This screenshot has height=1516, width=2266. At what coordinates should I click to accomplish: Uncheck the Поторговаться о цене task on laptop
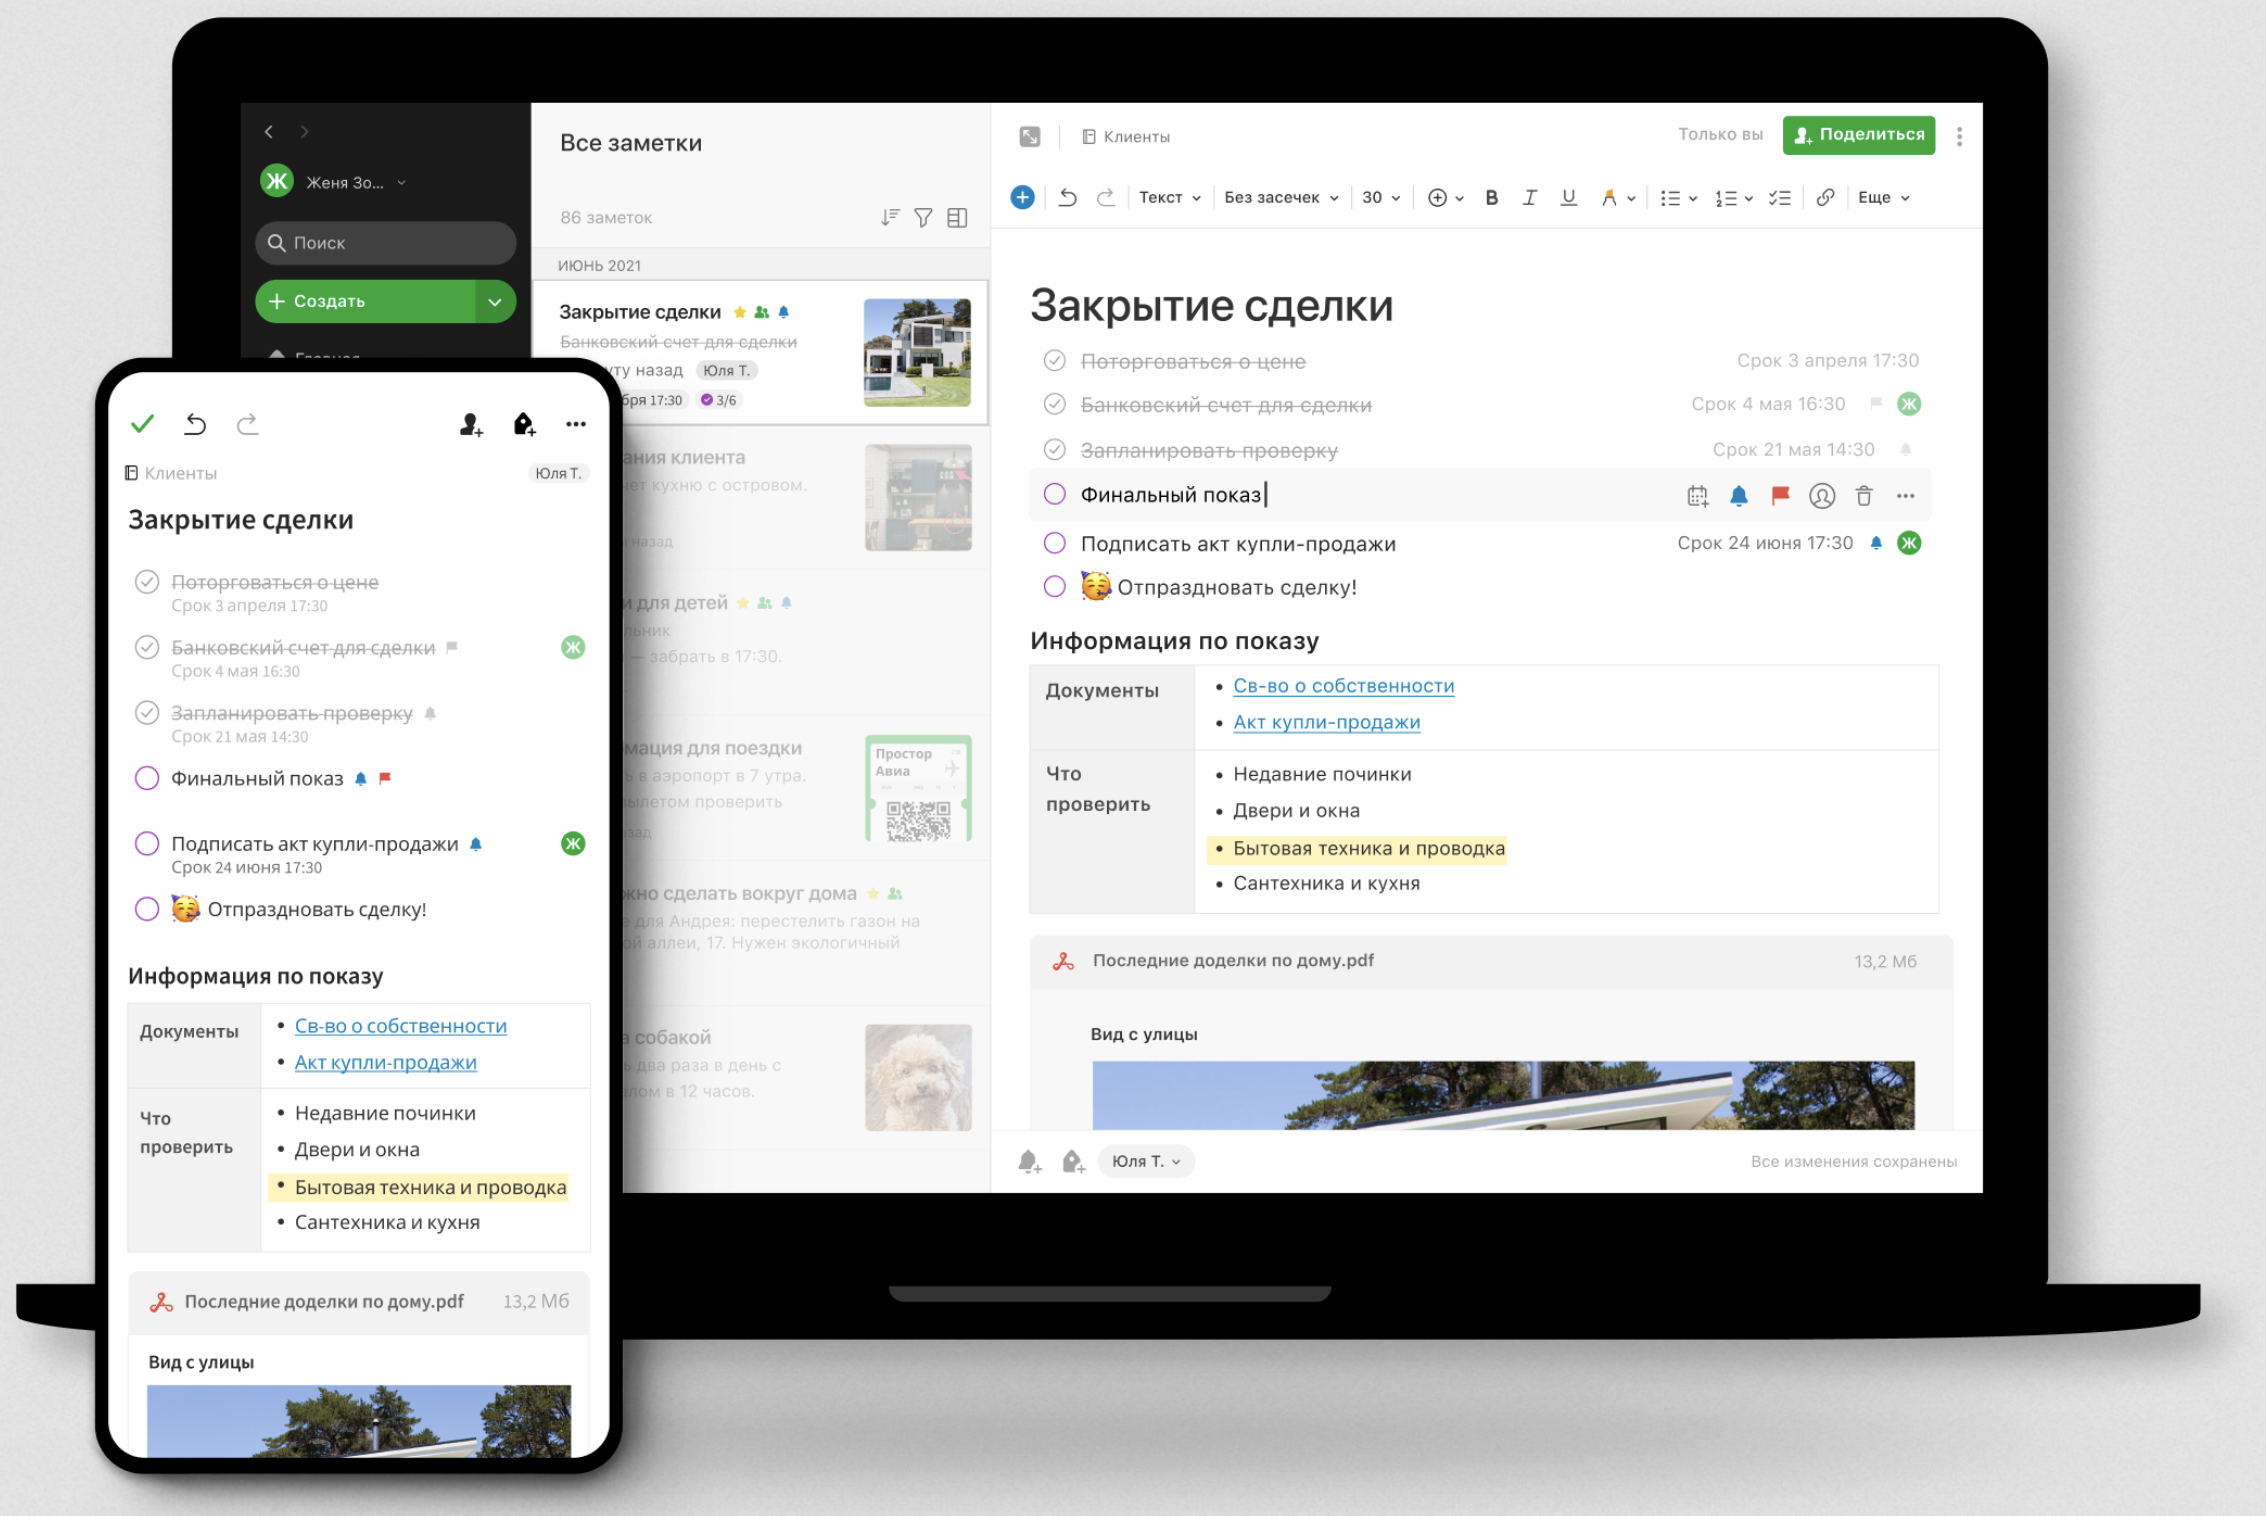tap(1054, 361)
